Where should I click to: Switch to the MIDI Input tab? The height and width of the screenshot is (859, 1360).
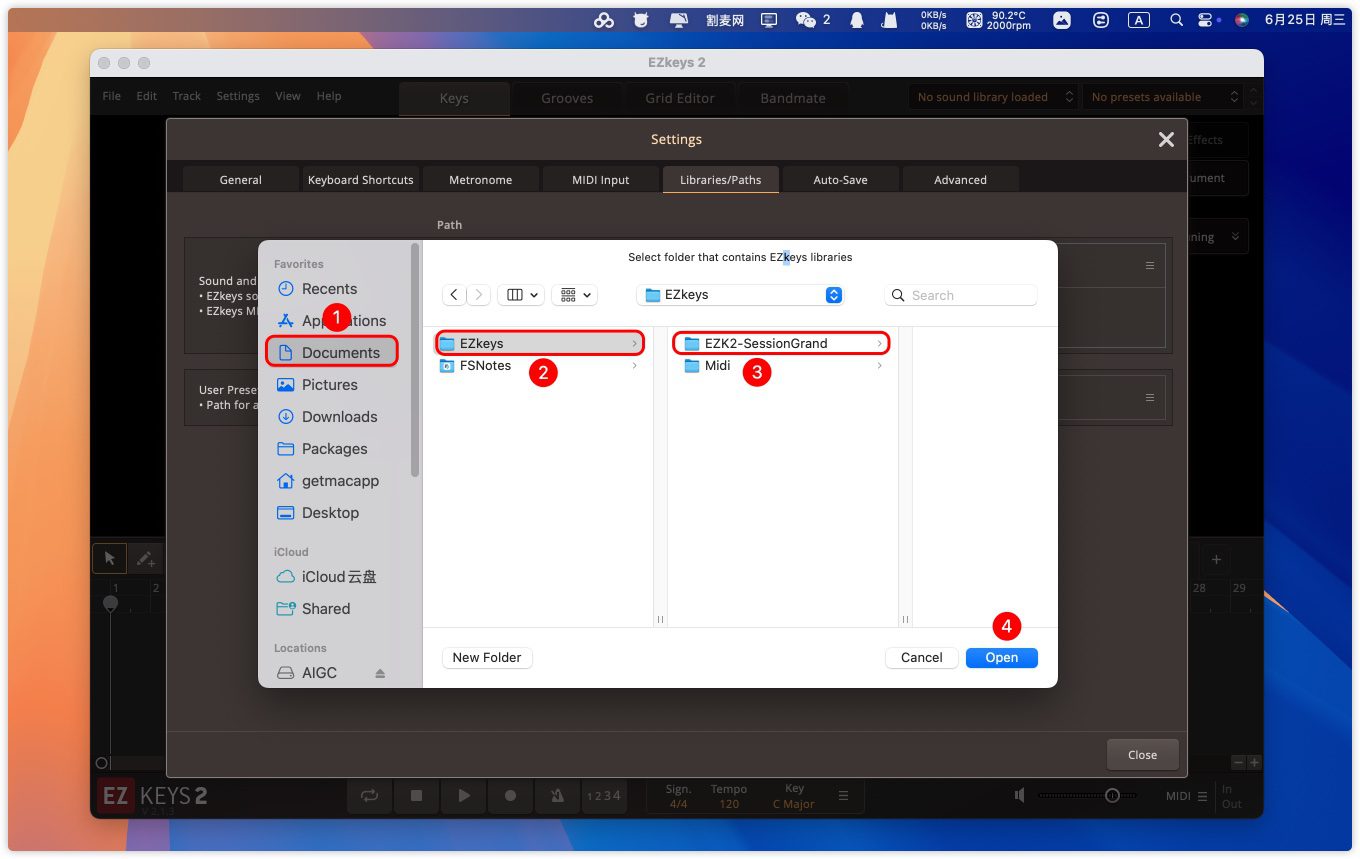coord(601,180)
